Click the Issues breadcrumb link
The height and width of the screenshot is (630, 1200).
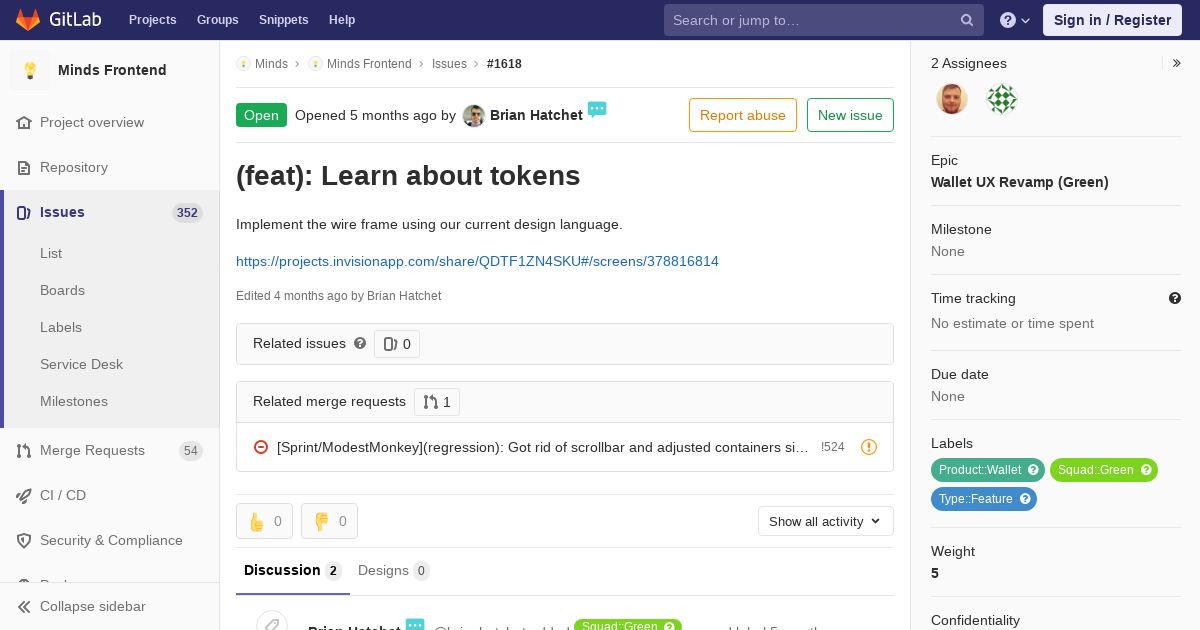point(449,64)
